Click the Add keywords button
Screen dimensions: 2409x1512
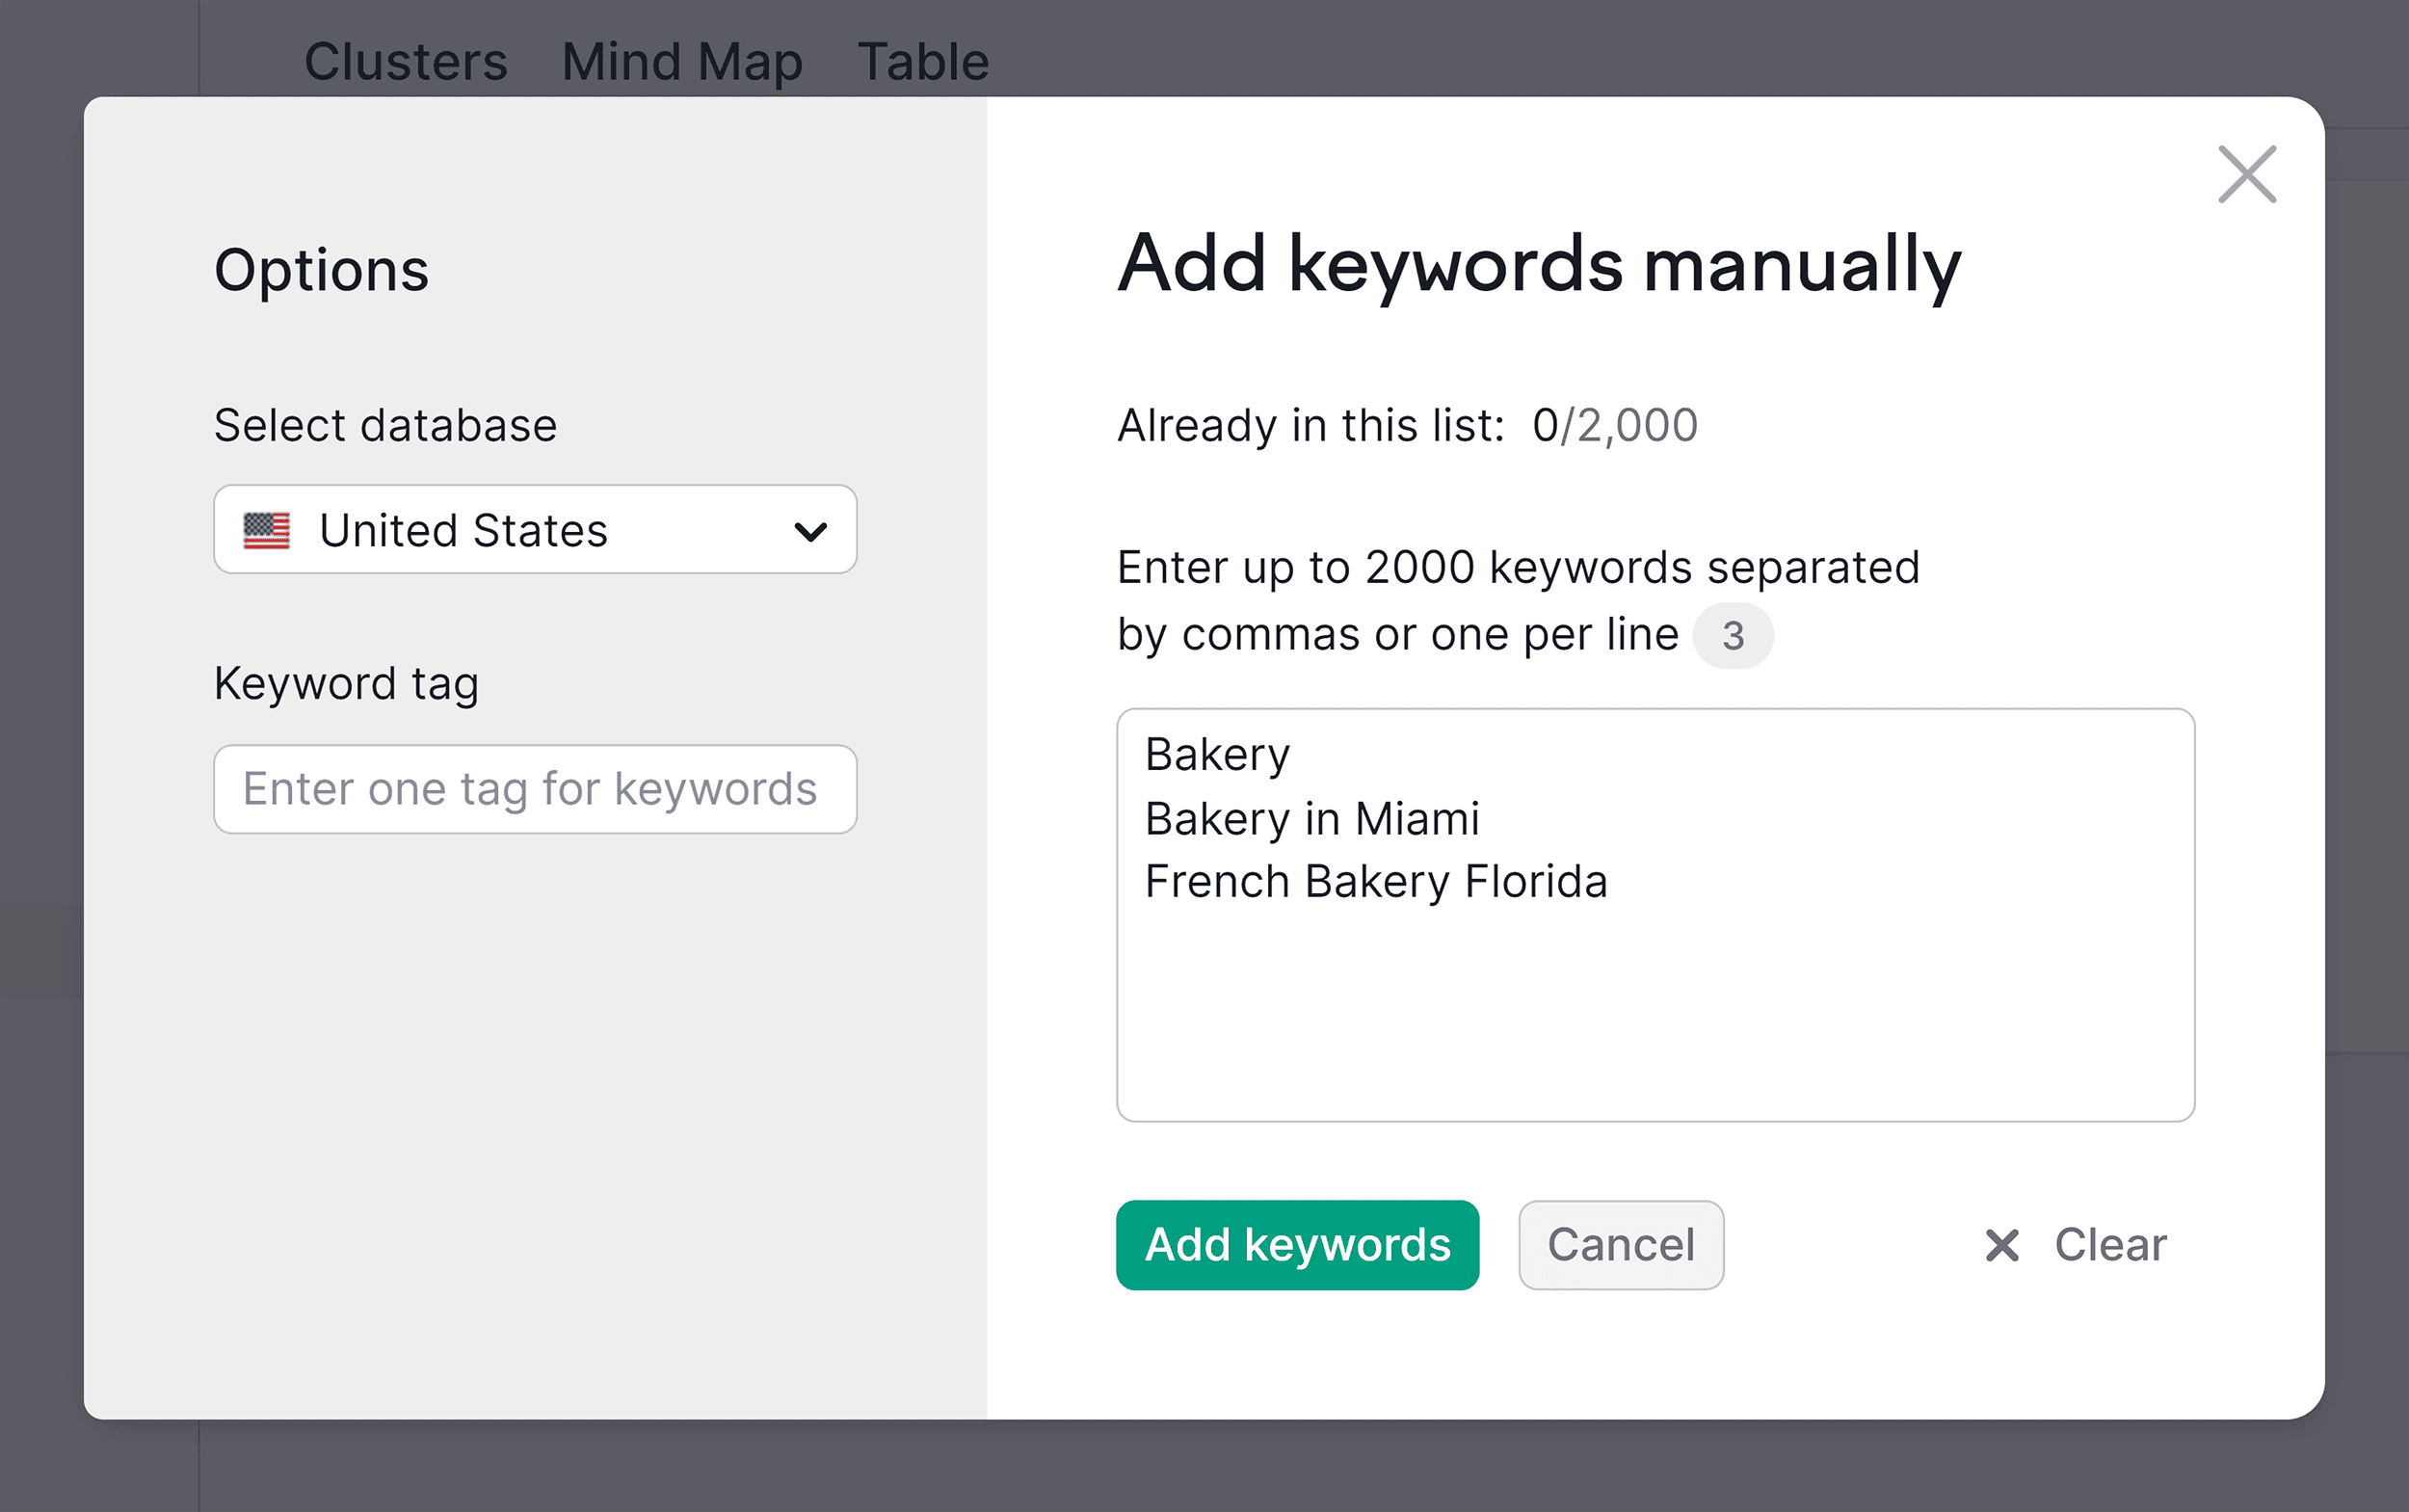pyautogui.click(x=1297, y=1245)
